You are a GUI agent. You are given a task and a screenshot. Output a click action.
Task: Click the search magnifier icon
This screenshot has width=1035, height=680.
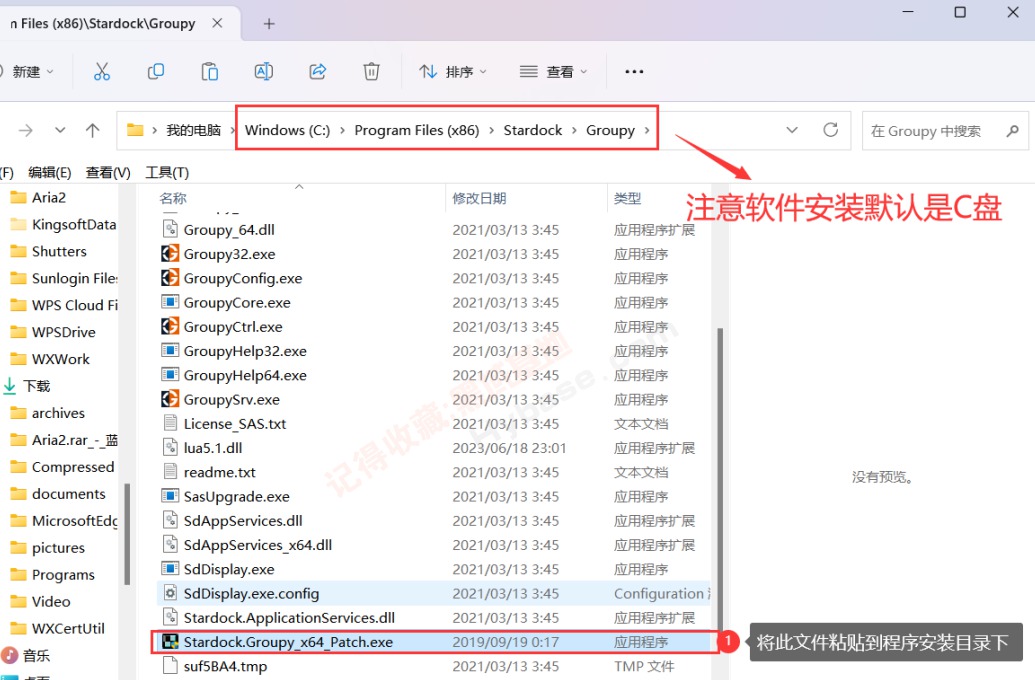(1012, 131)
